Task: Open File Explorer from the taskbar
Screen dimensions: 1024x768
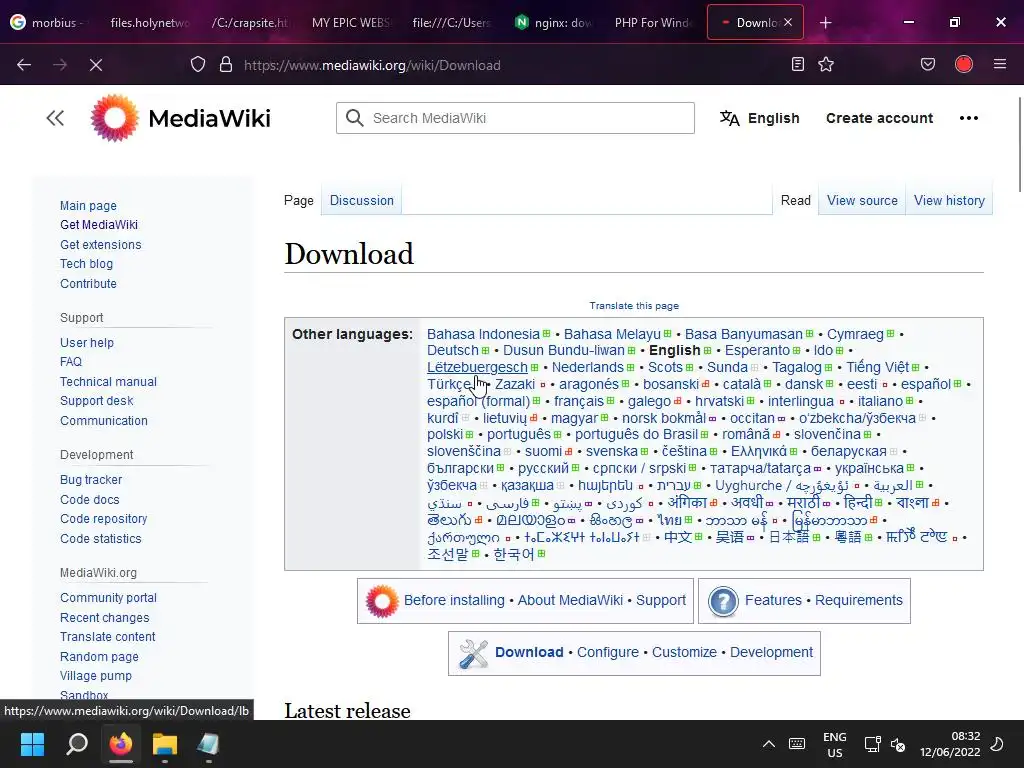Action: pyautogui.click(x=165, y=744)
